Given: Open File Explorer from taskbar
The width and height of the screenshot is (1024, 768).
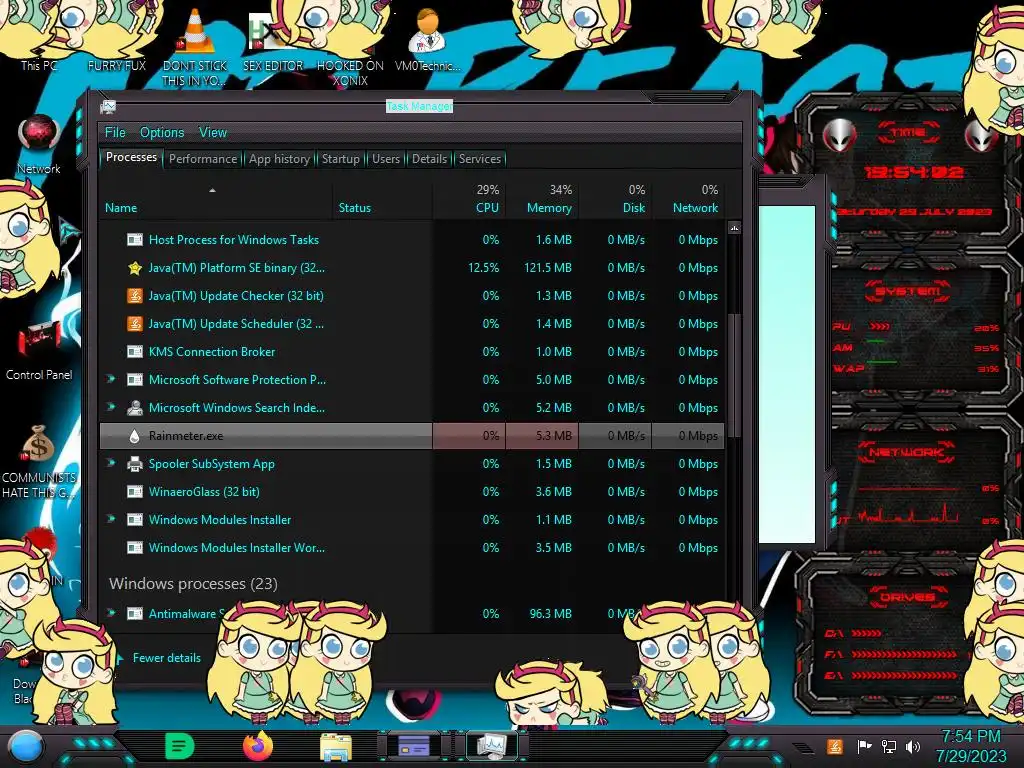Looking at the screenshot, I should pos(336,747).
